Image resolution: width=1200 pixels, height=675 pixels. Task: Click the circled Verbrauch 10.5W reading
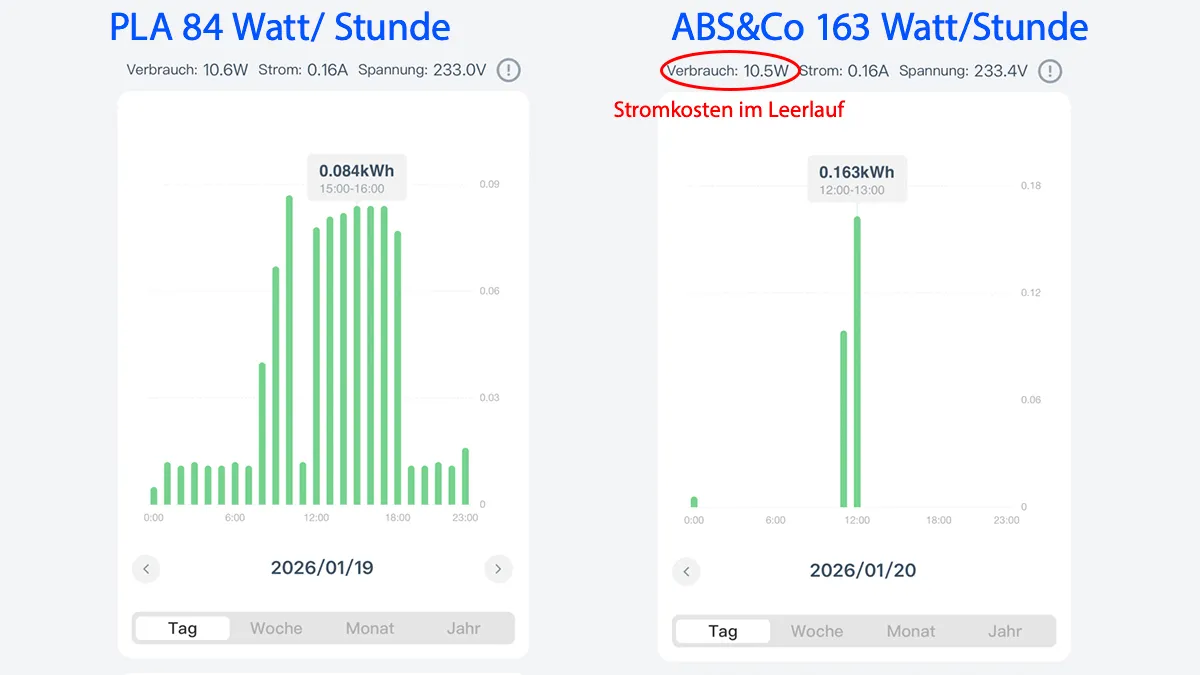tap(729, 71)
